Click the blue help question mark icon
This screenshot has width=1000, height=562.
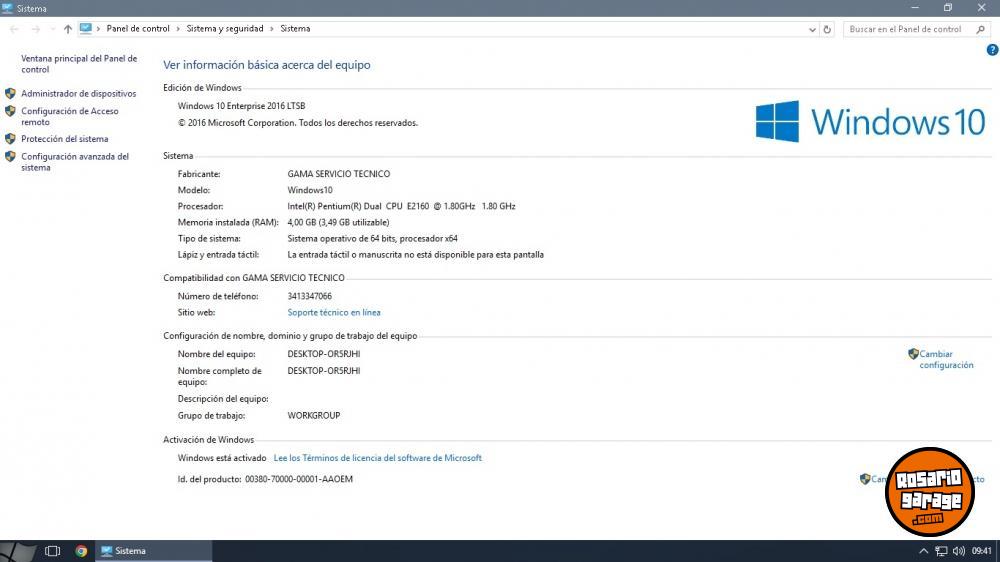coord(991,50)
